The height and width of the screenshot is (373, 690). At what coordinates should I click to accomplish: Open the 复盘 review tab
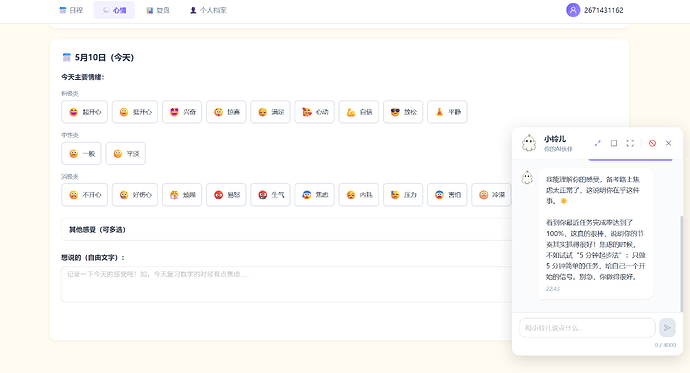click(158, 10)
